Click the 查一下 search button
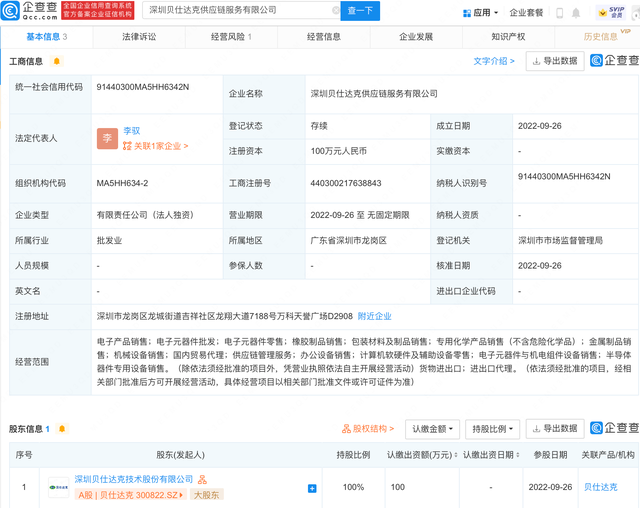 click(360, 12)
